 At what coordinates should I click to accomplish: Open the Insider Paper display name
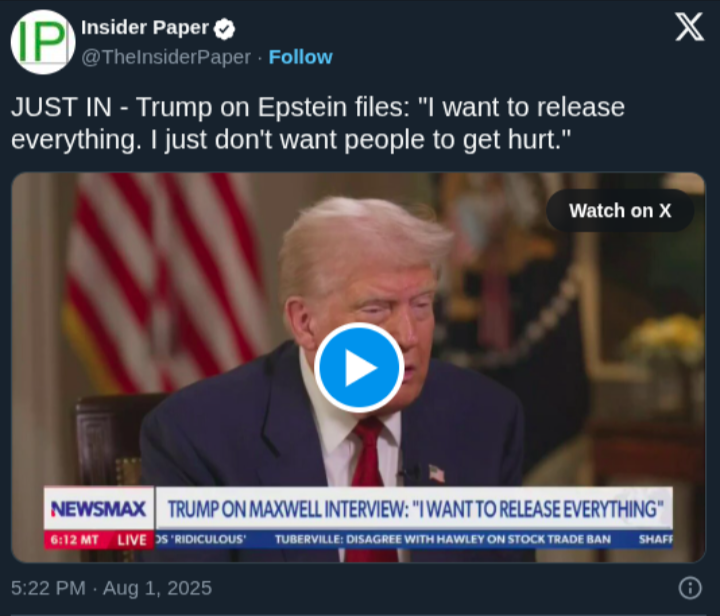coord(145,28)
